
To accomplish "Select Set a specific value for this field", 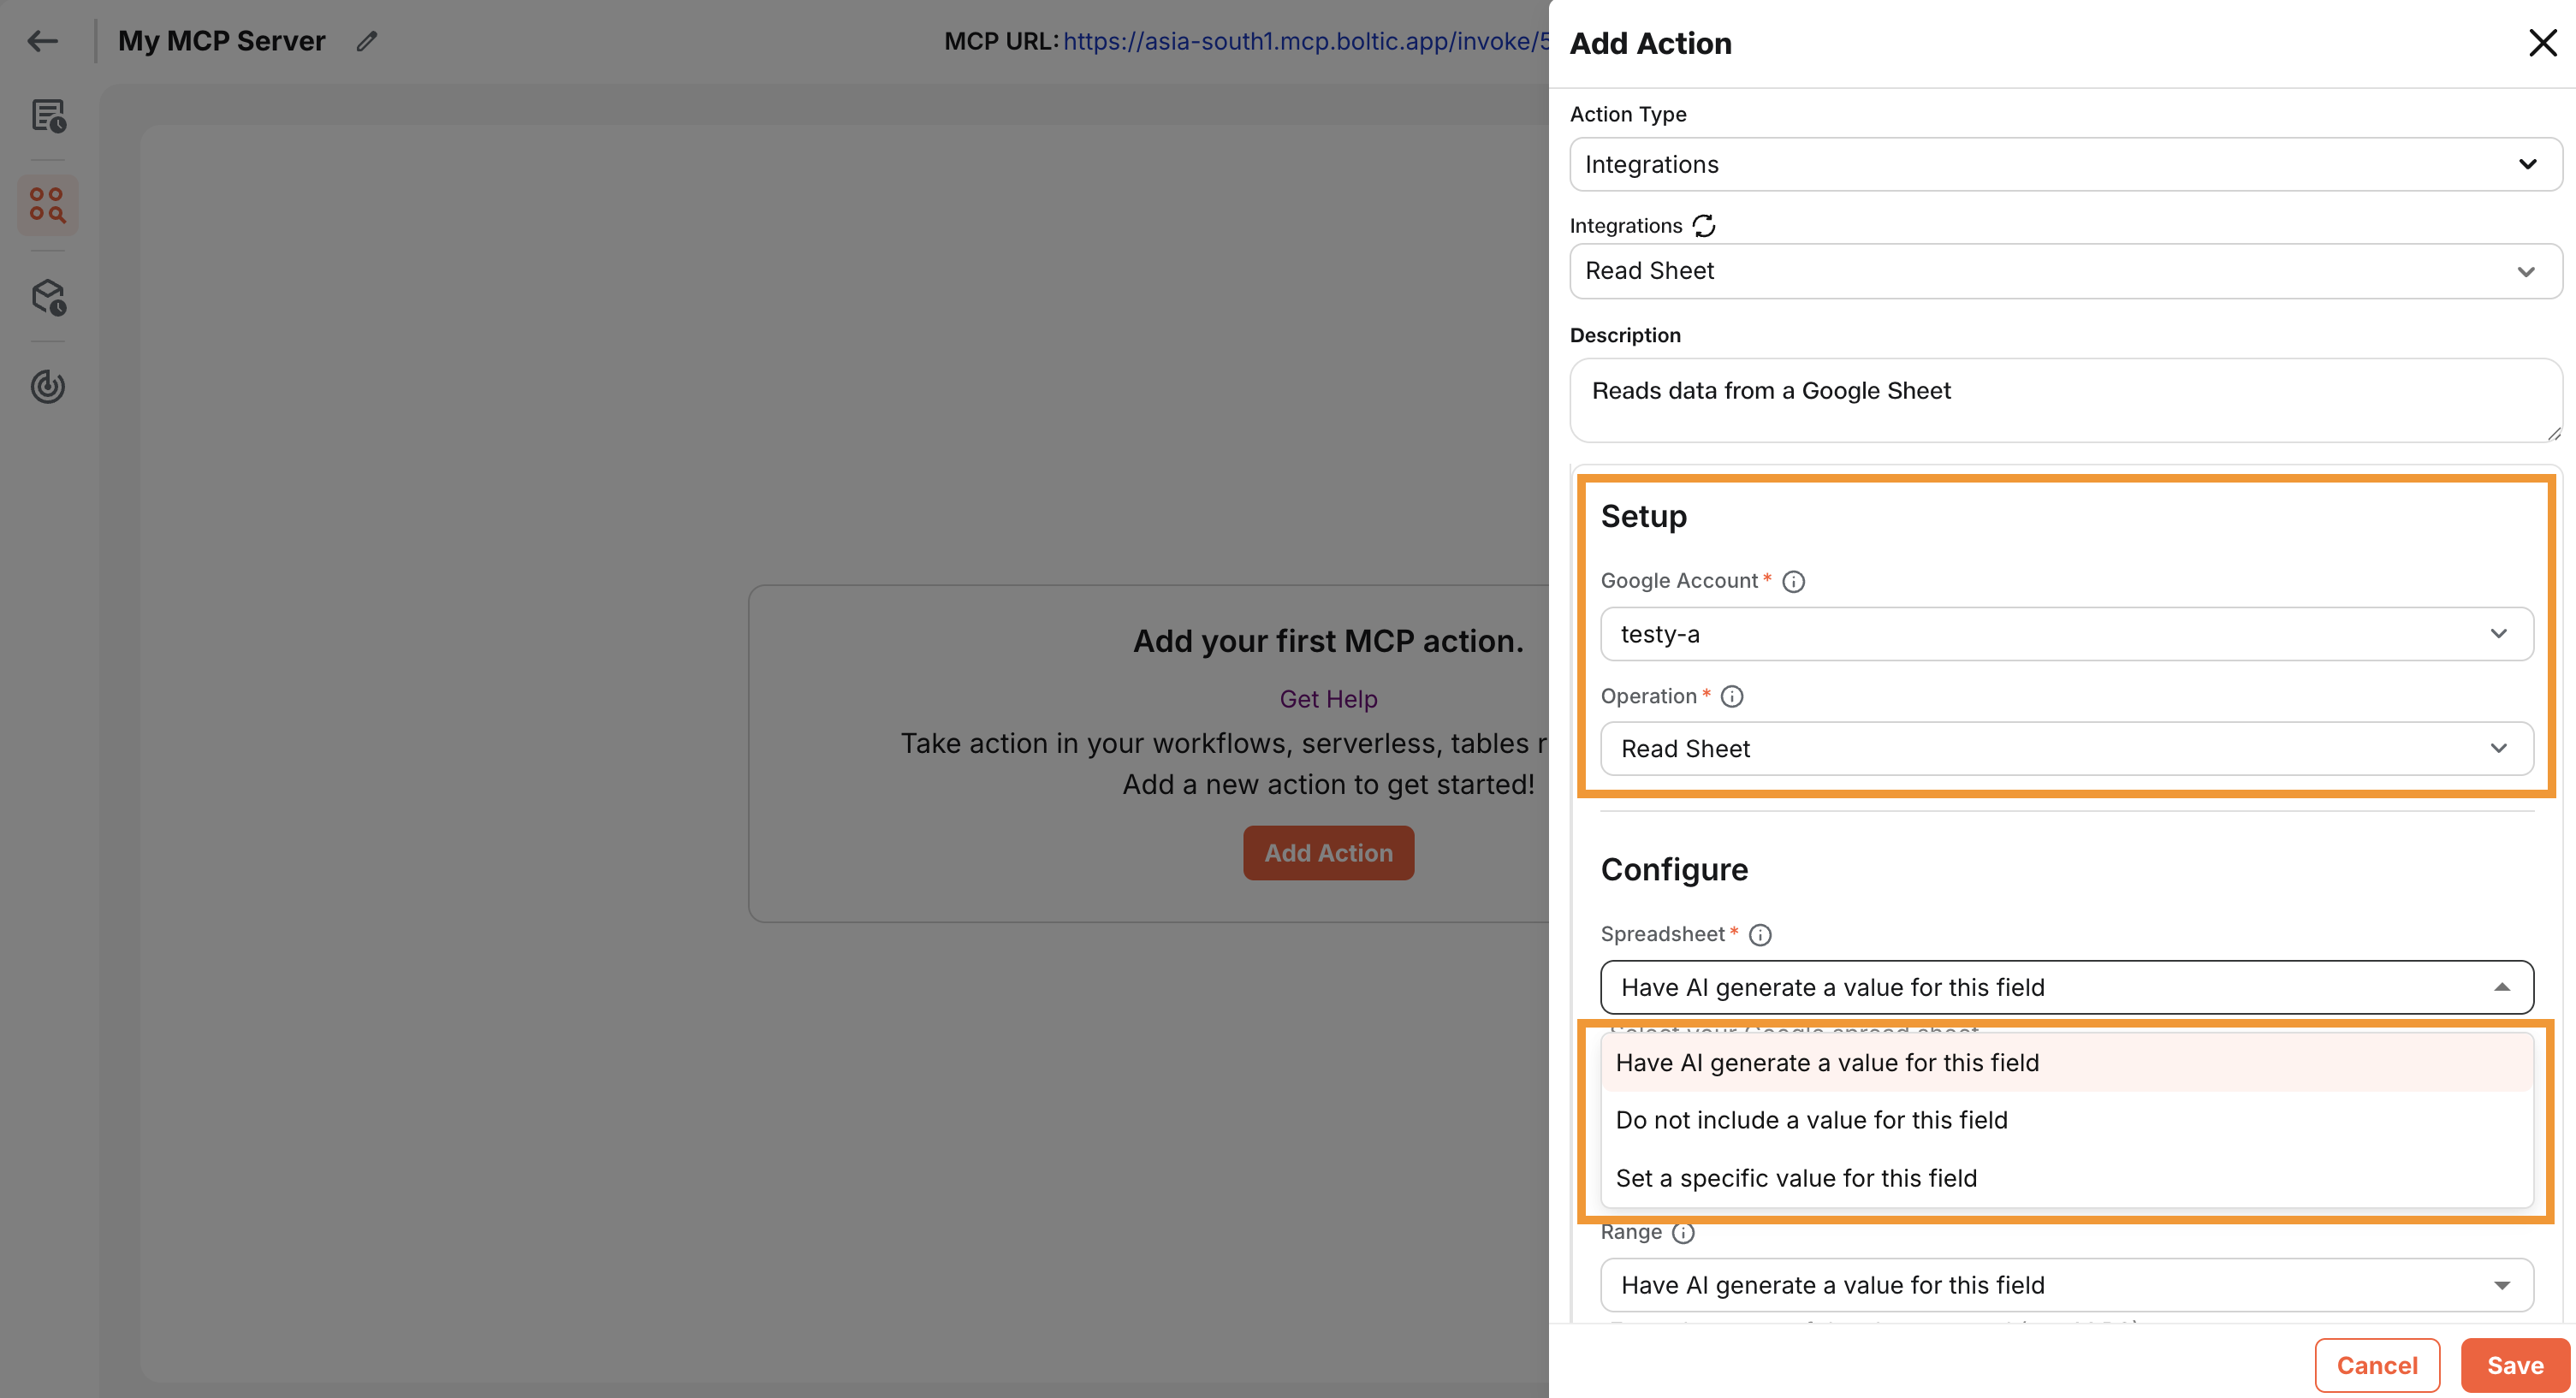I will 1796,1178.
